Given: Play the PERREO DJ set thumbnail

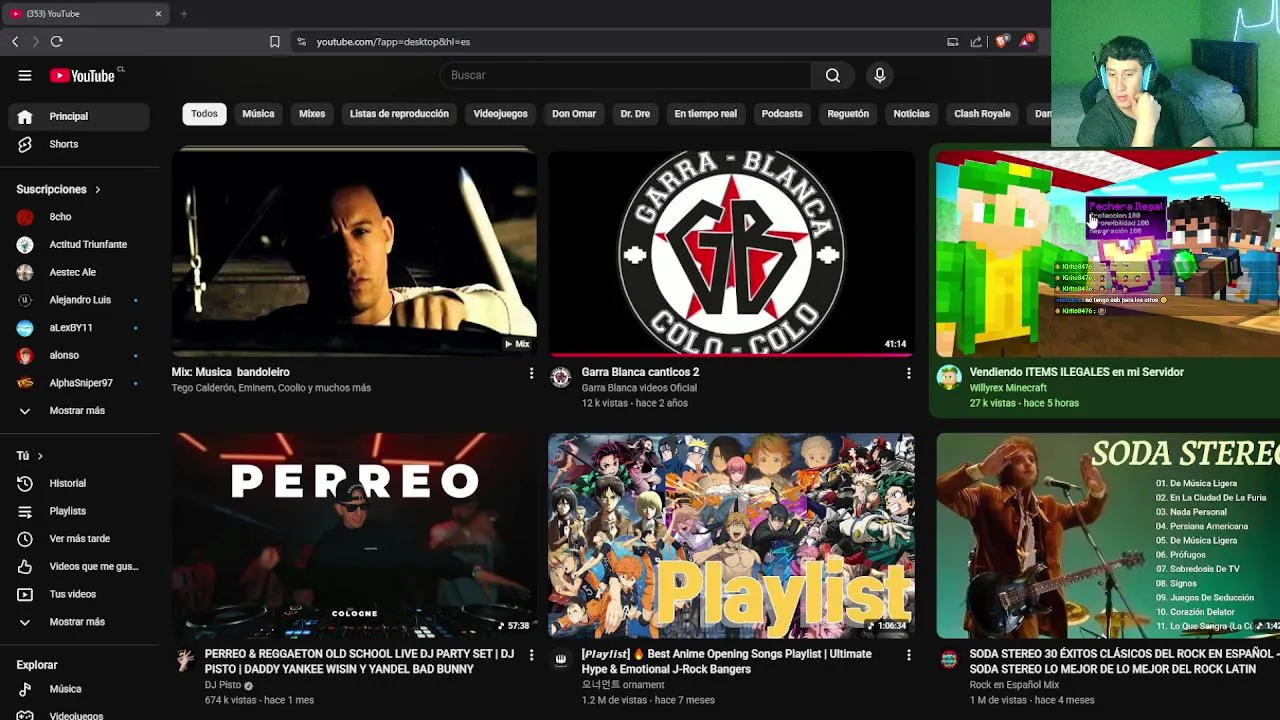Looking at the screenshot, I should pos(354,535).
